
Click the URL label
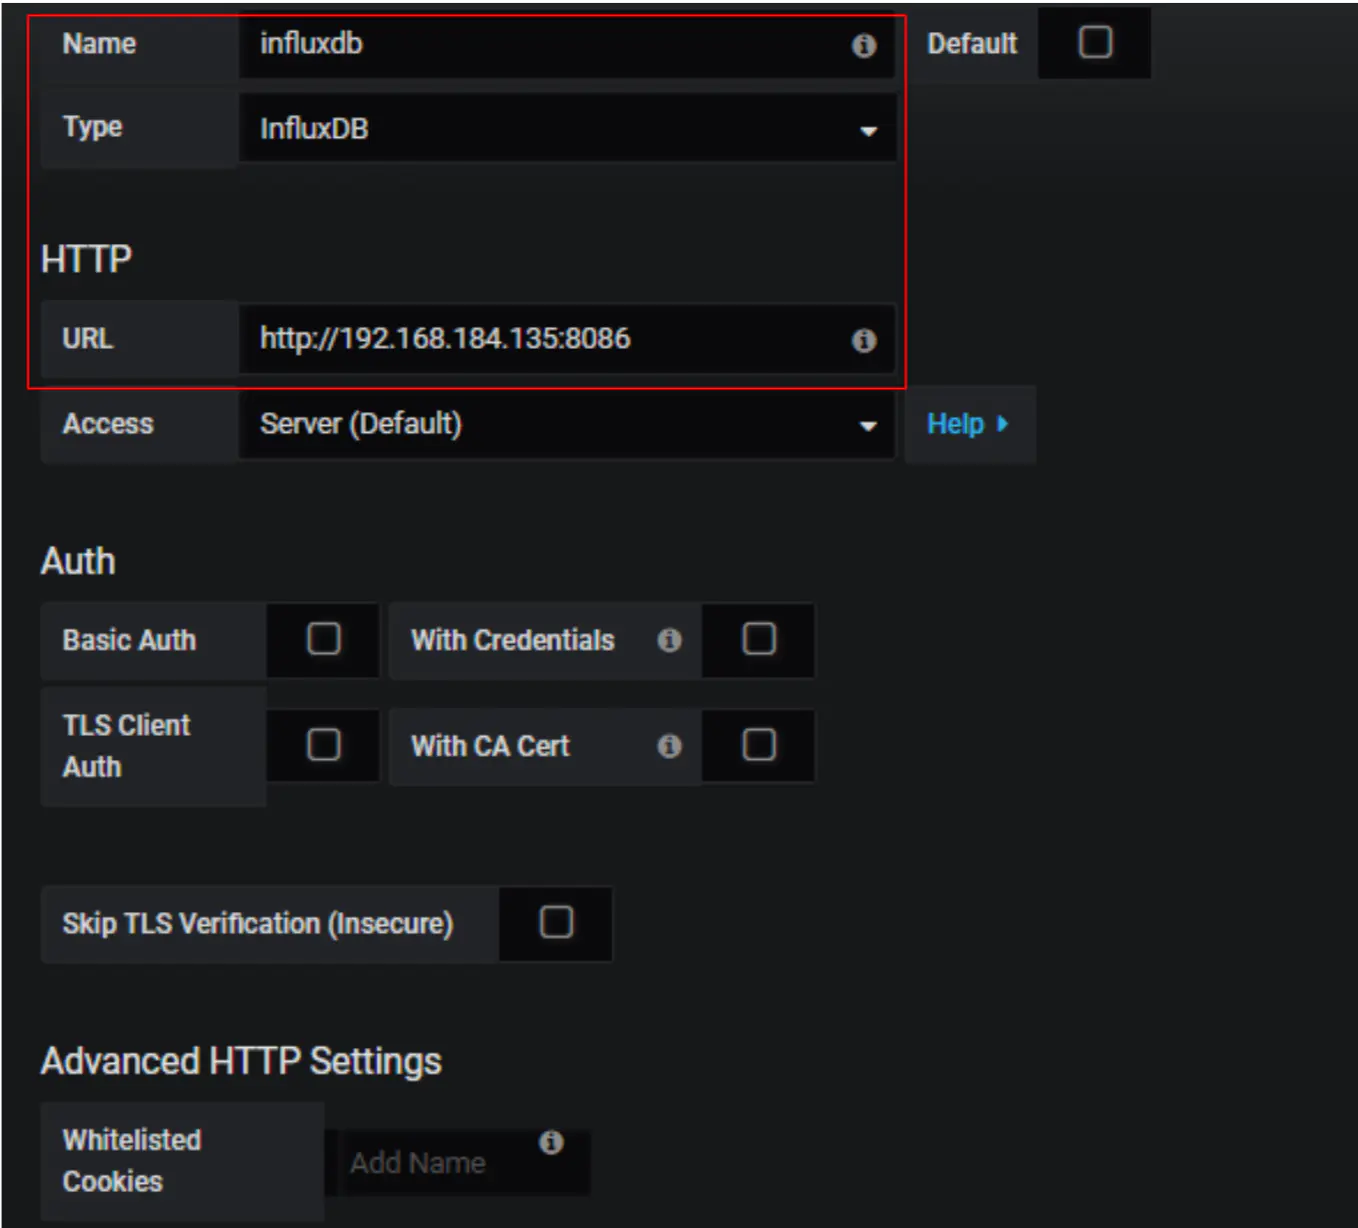88,339
